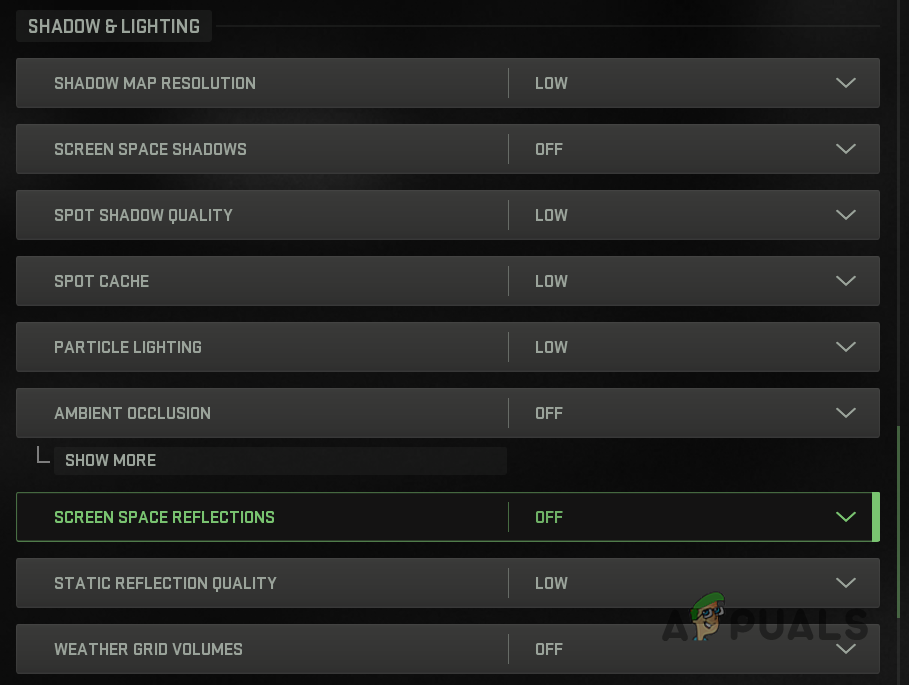Click the SHADOW & LIGHTING section header
This screenshot has height=685, width=909.
tap(113, 26)
